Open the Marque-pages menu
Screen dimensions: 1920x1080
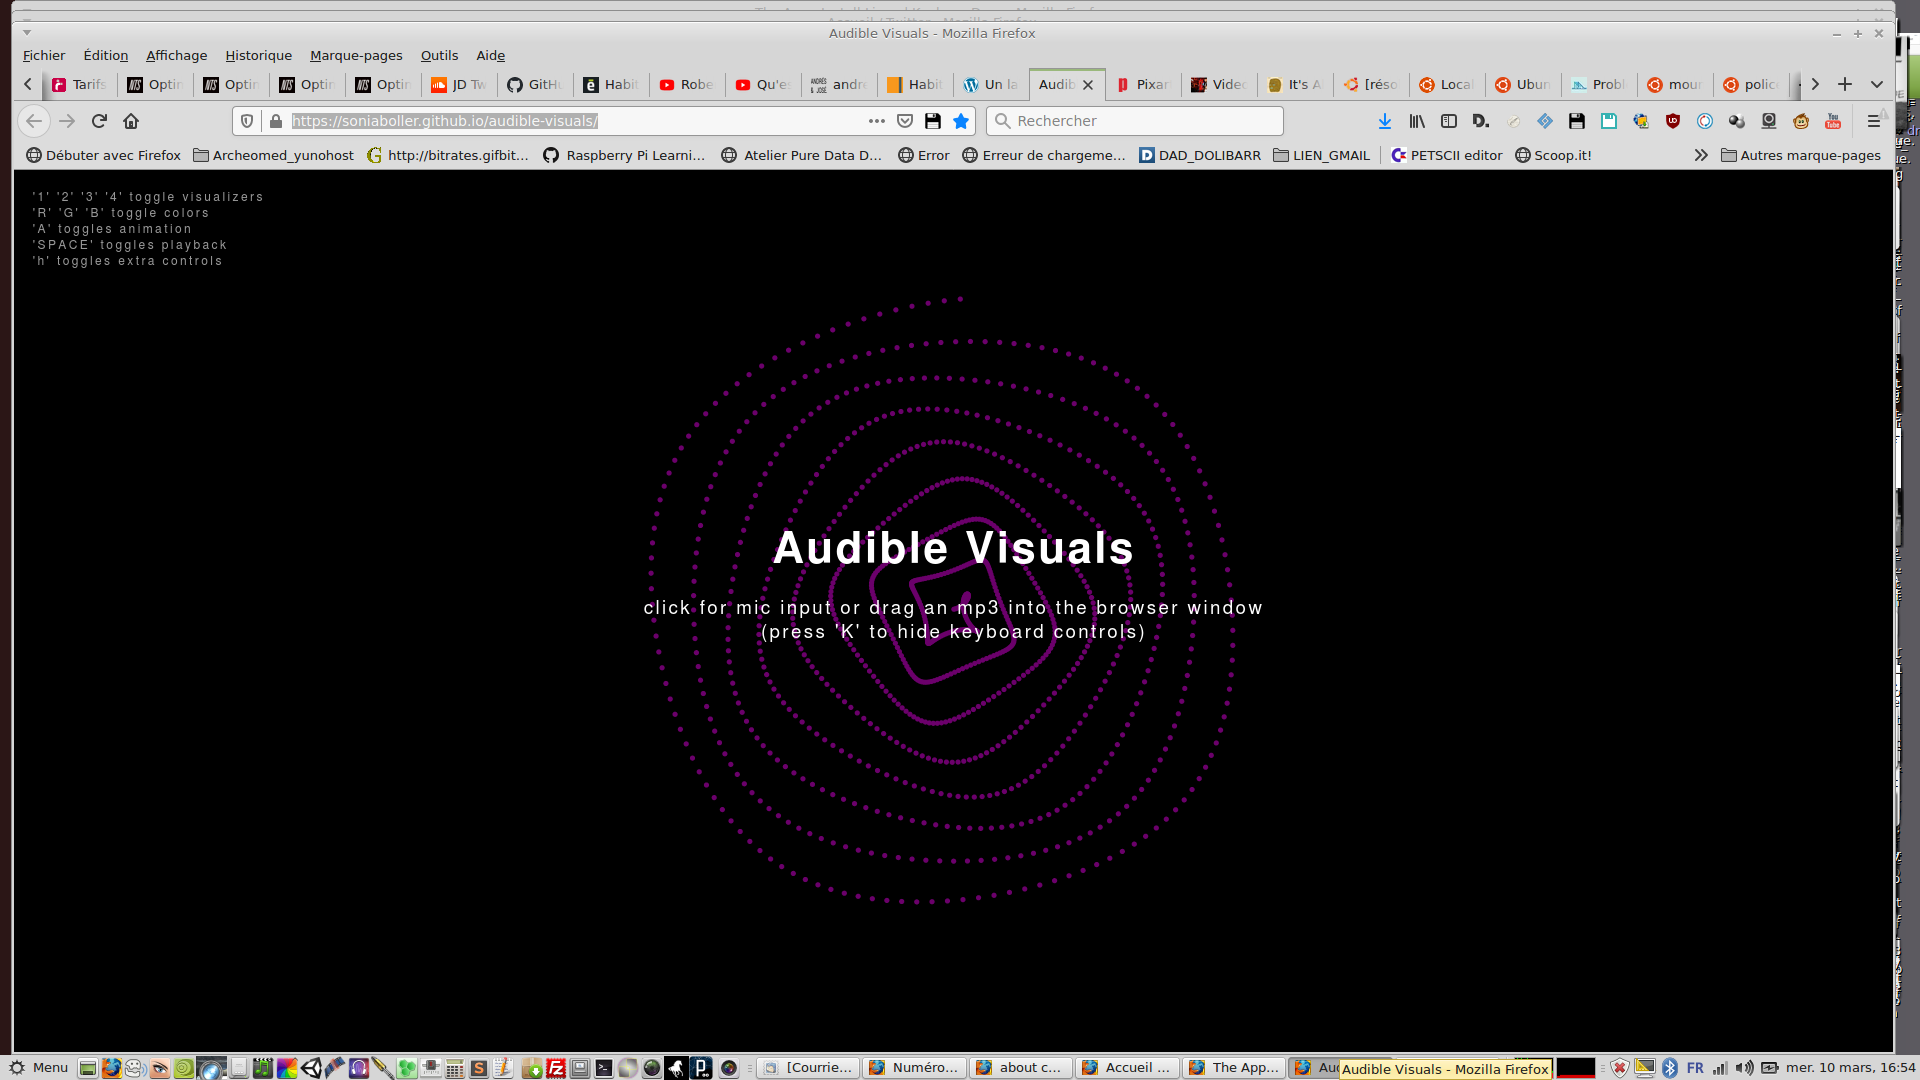coord(356,55)
